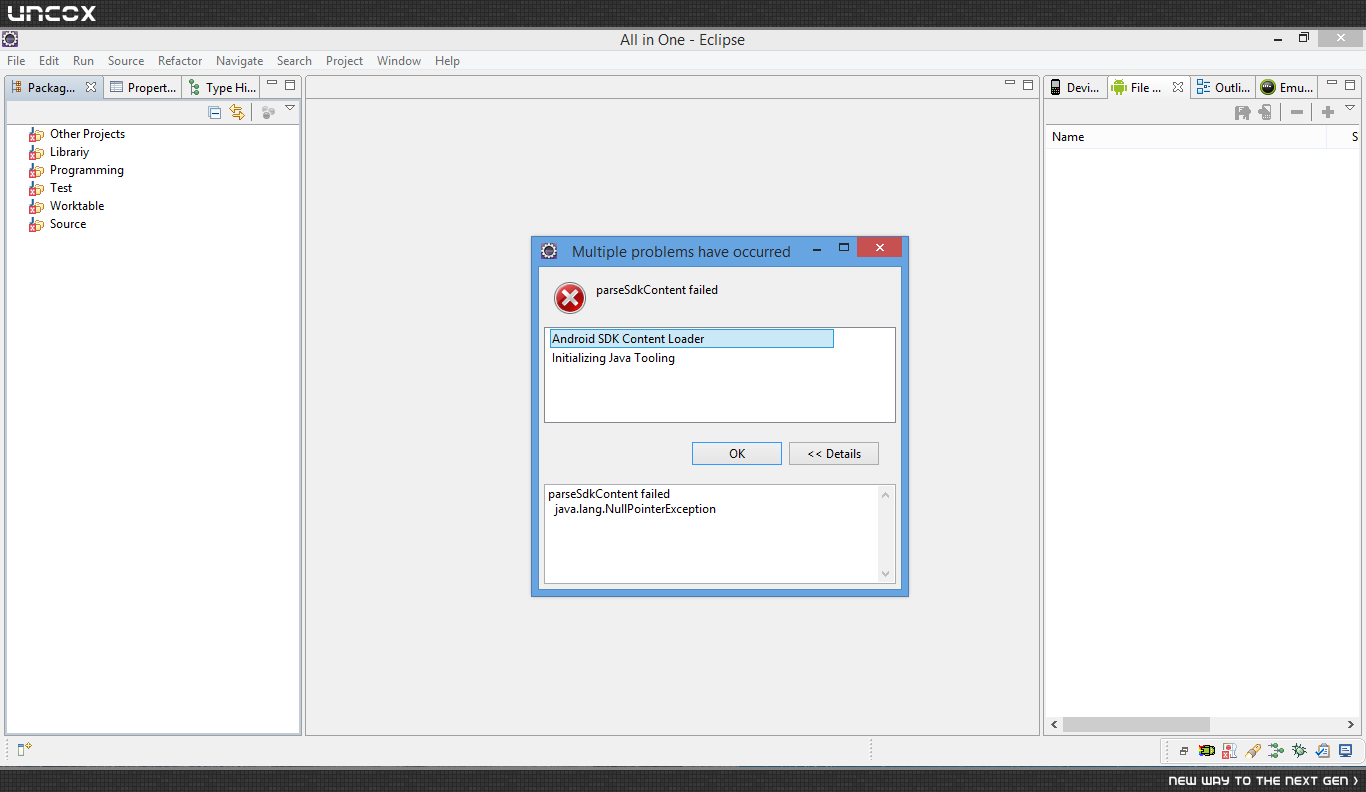1366x792 pixels.
Task: Open the File menu
Action: click(16, 61)
